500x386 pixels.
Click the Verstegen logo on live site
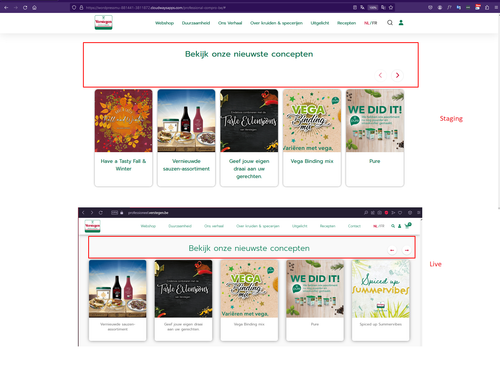[92, 226]
